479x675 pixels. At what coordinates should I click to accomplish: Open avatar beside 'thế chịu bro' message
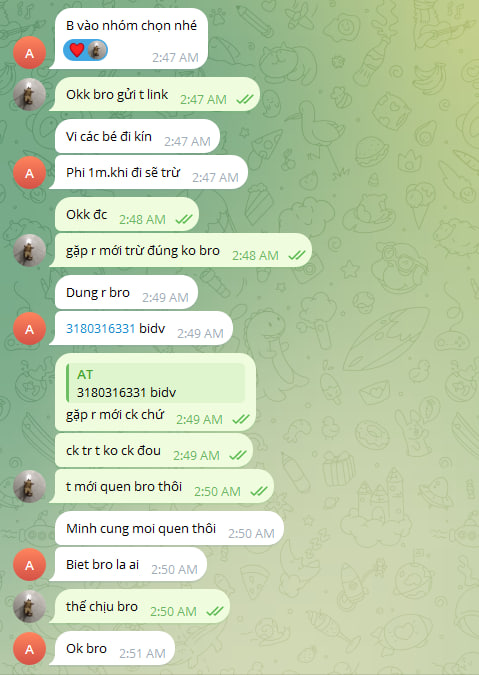(29, 607)
